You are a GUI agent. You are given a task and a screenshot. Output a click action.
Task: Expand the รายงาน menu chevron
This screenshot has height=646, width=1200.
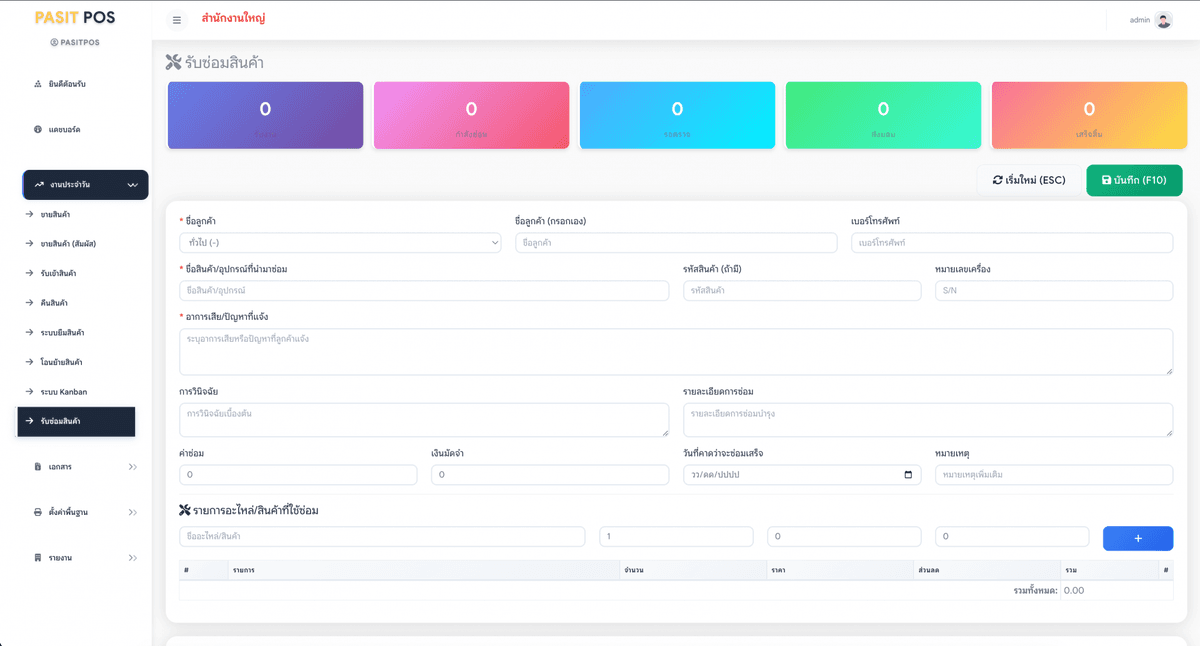132,557
